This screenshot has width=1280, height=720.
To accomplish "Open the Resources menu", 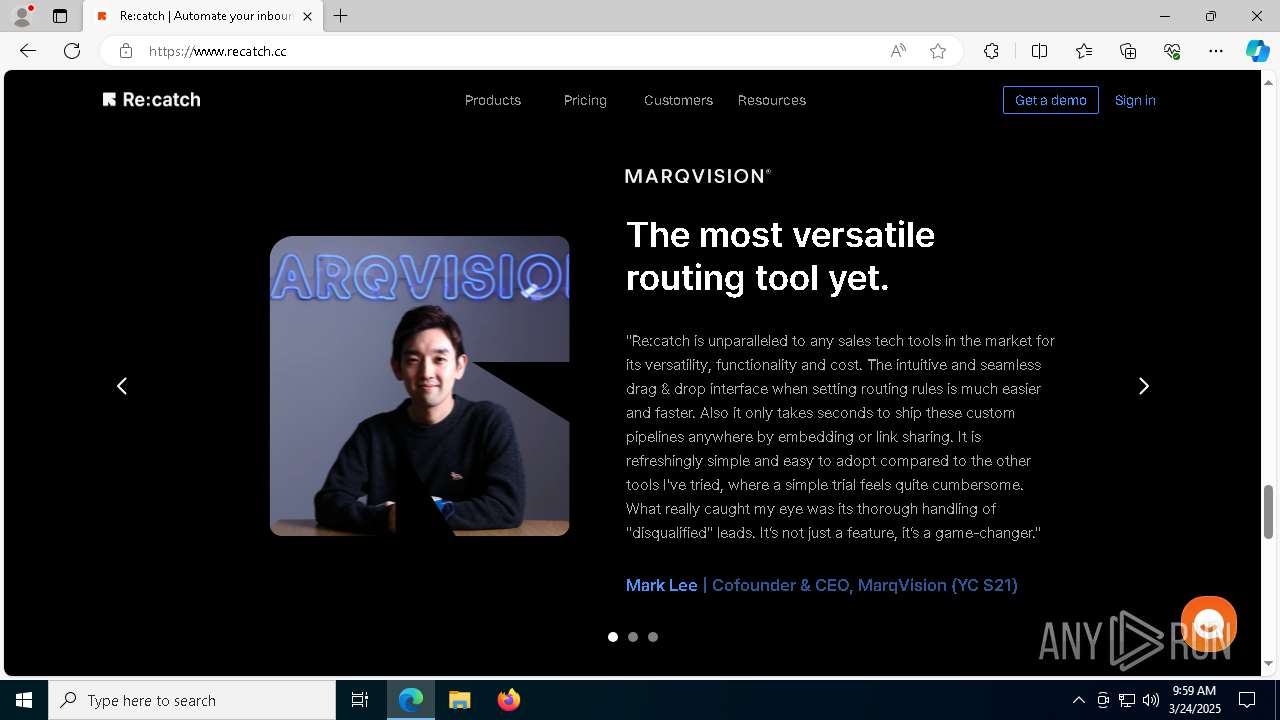I will (772, 100).
